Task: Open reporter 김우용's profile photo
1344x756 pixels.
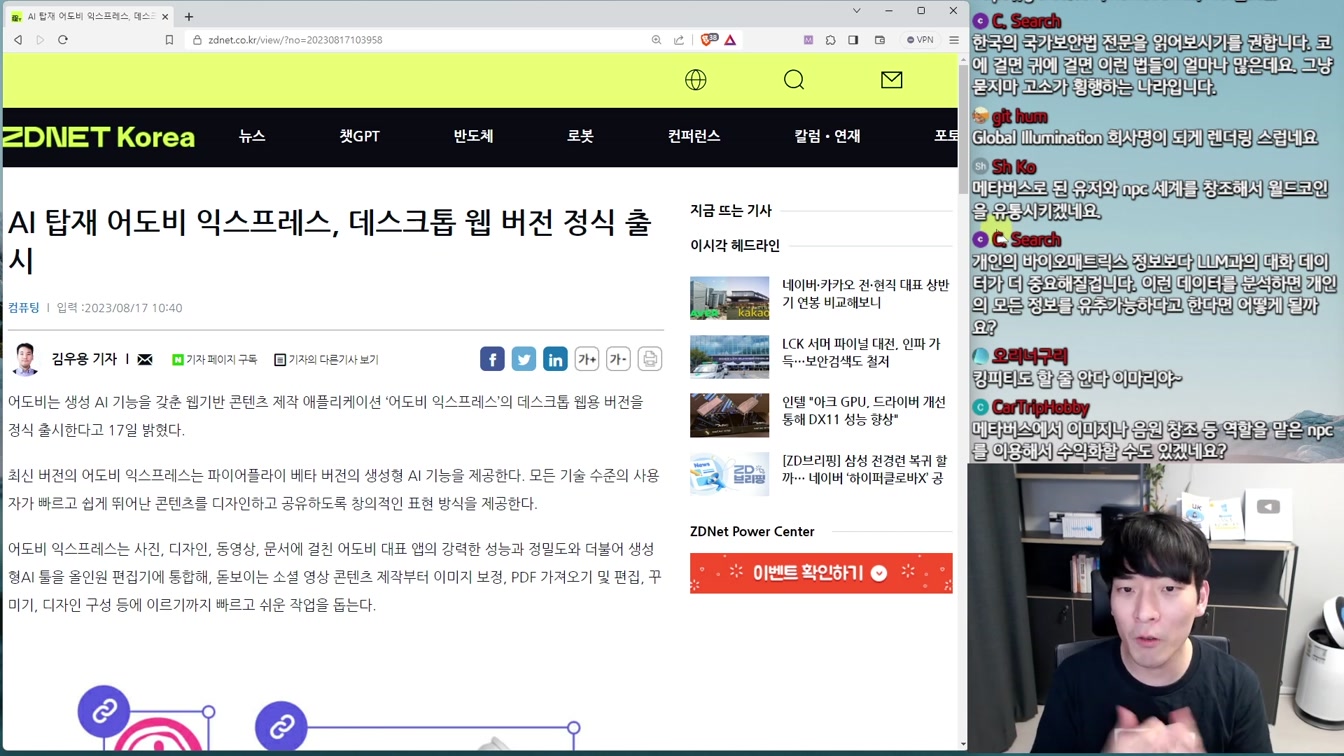Action: tap(25, 358)
